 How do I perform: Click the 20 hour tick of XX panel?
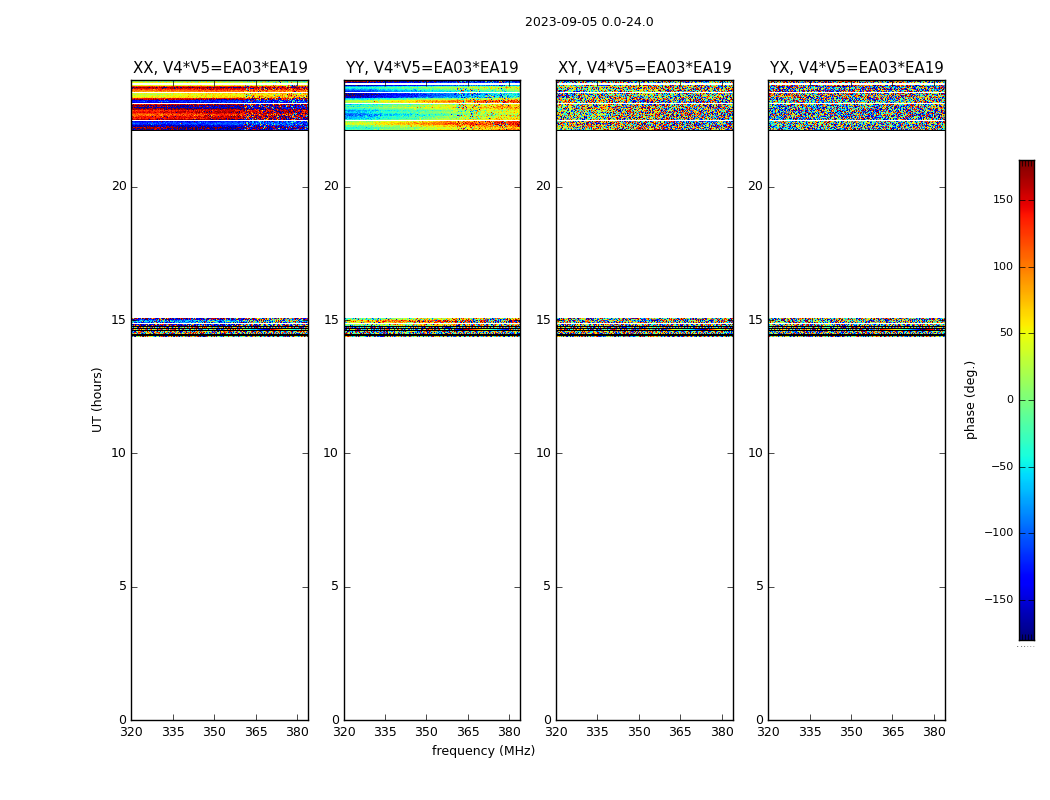pos(119,186)
